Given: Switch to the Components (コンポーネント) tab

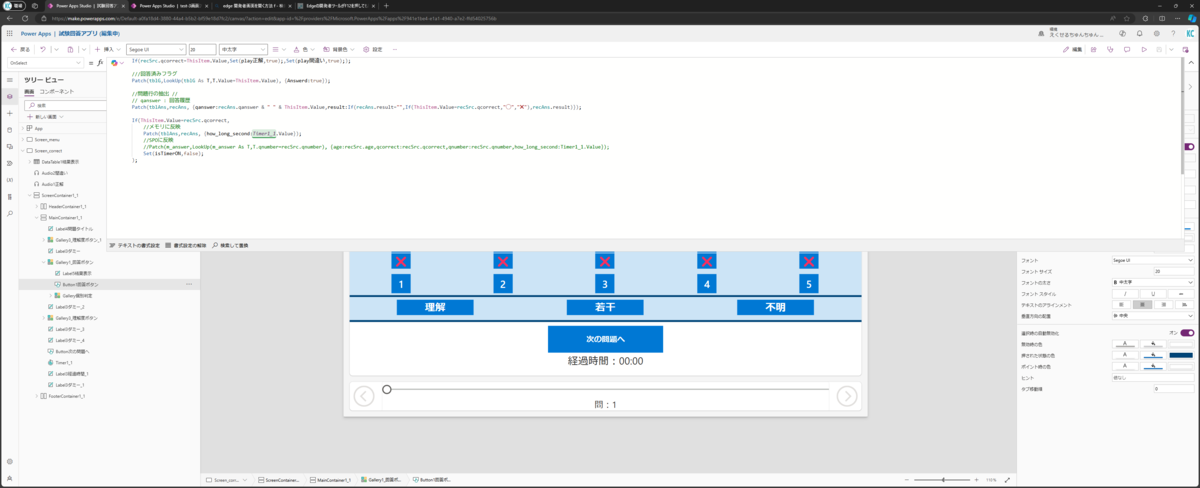Looking at the screenshot, I should pos(56,91).
